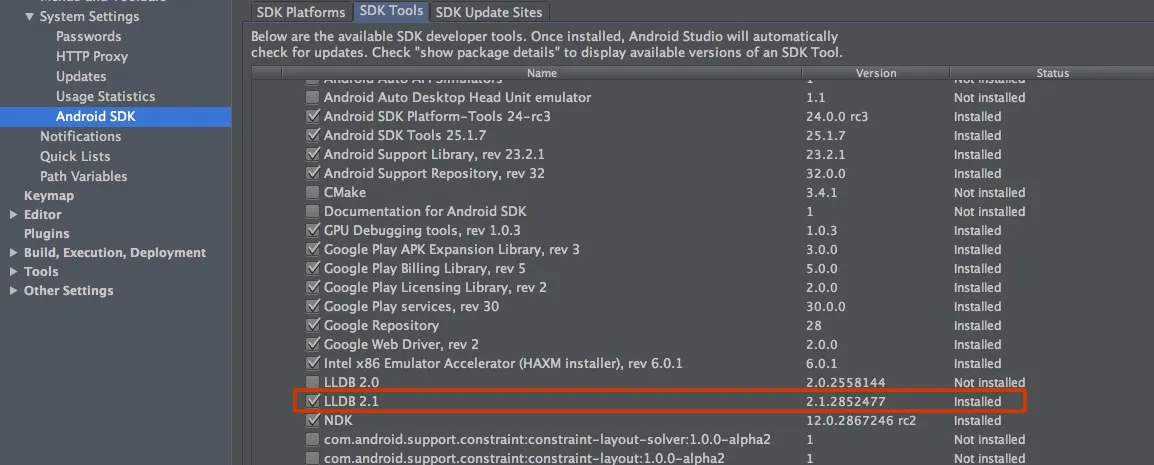Click Google Repository version 28 cell
This screenshot has width=1154, height=465.
[813, 325]
